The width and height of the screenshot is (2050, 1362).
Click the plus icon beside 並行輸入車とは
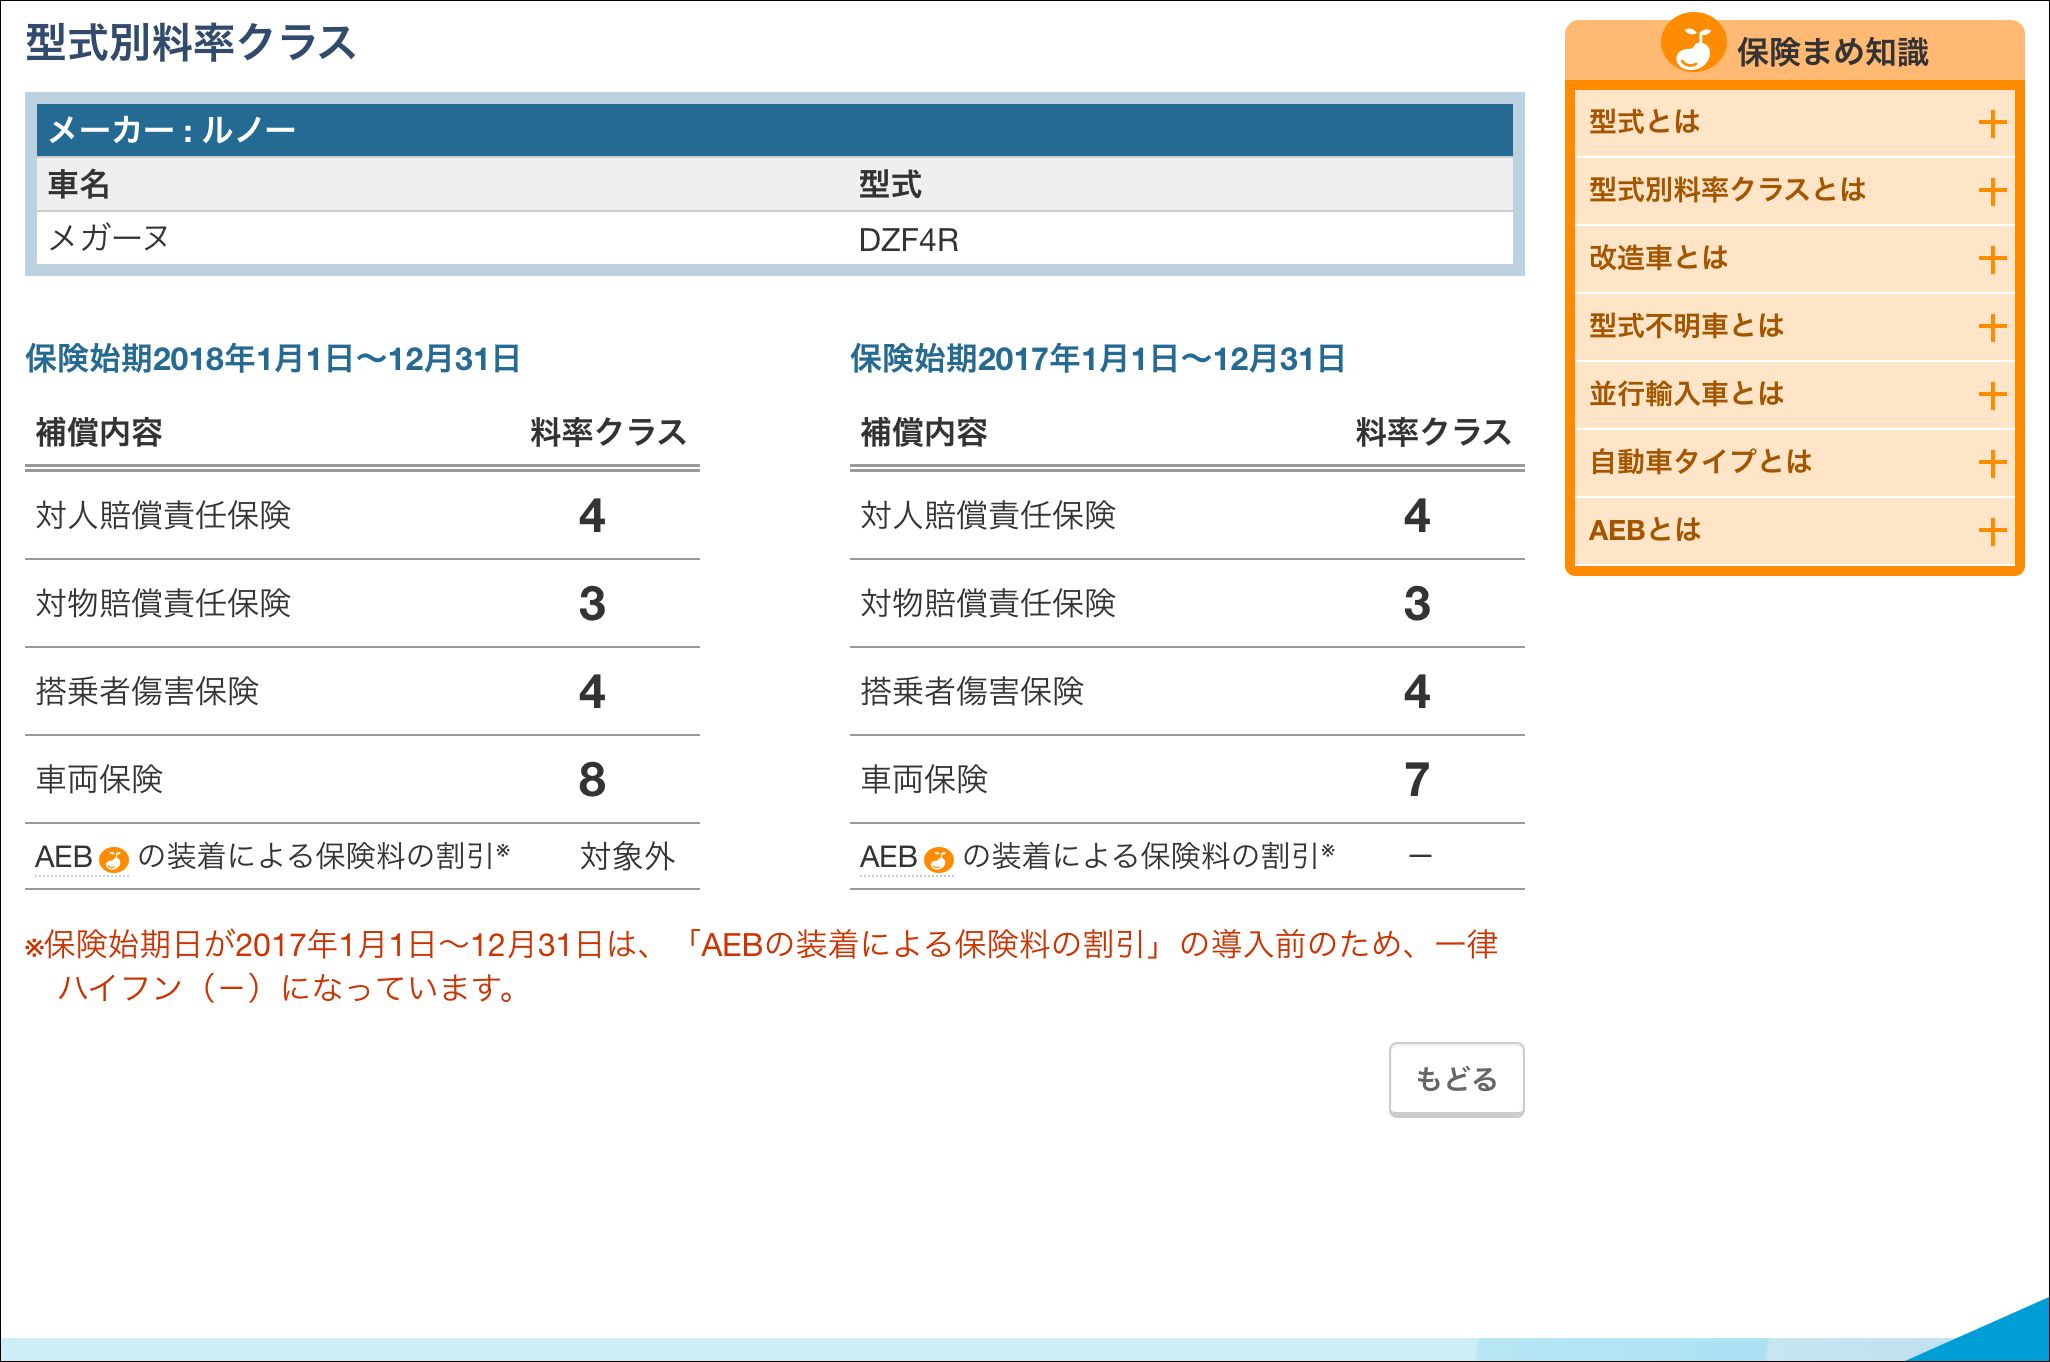pos(1992,396)
